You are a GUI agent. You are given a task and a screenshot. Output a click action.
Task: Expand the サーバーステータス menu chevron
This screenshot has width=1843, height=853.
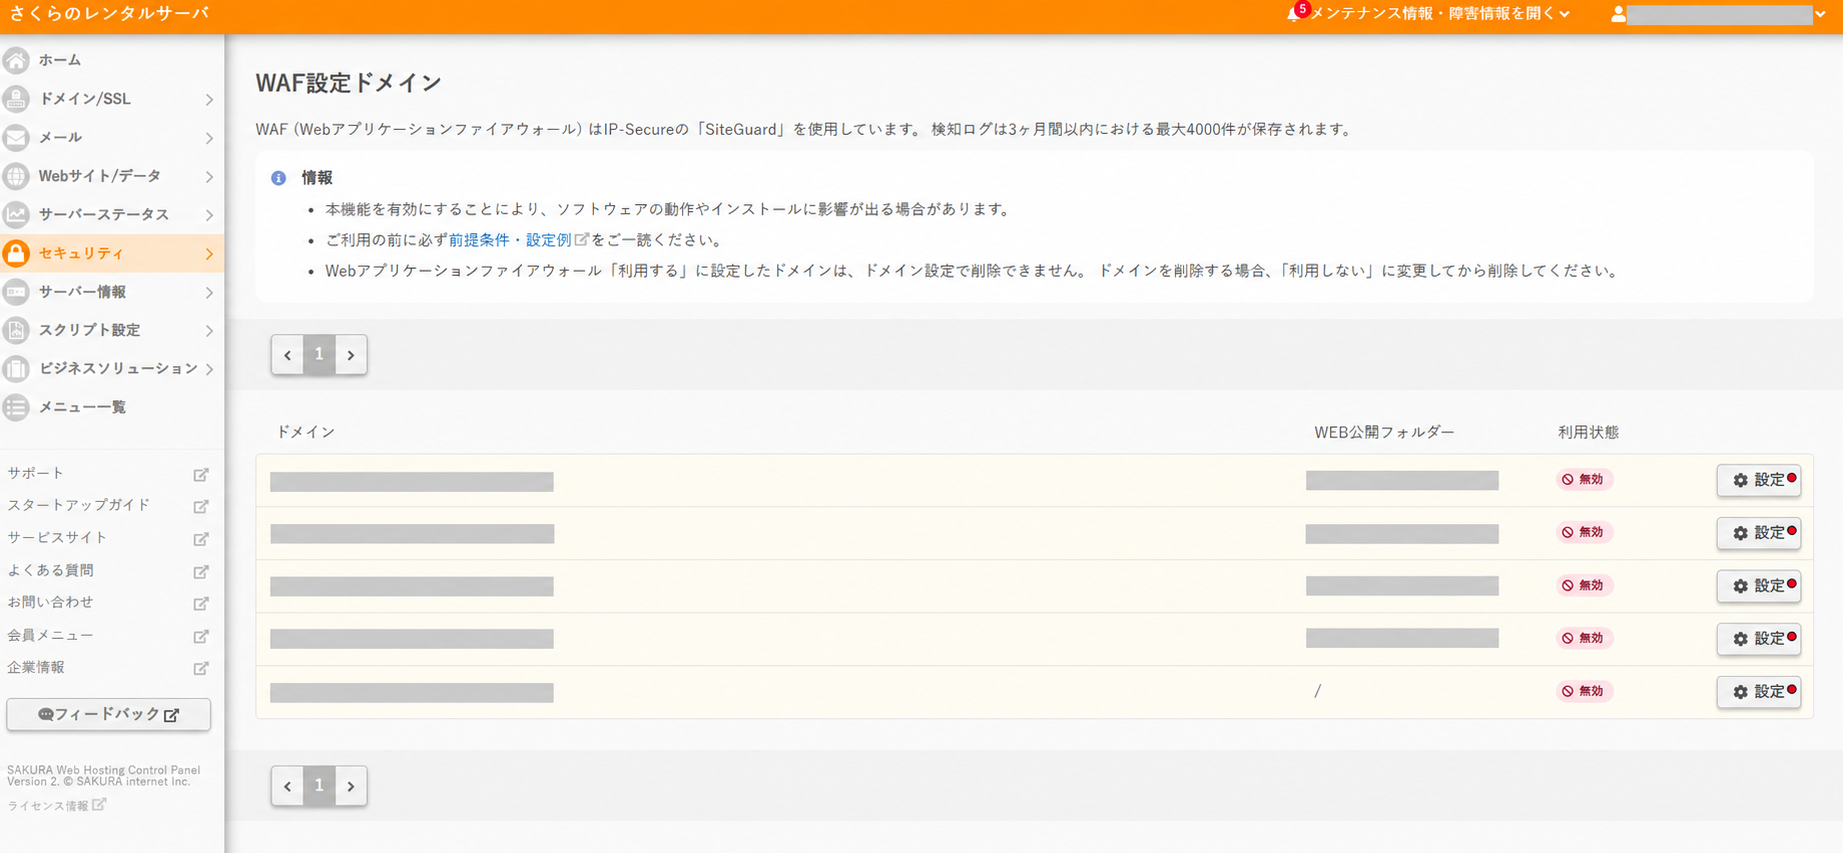click(x=209, y=215)
